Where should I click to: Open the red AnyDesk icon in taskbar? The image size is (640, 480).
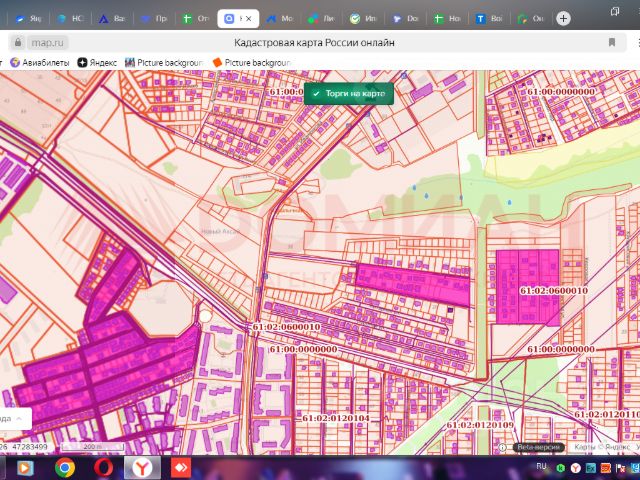181,467
